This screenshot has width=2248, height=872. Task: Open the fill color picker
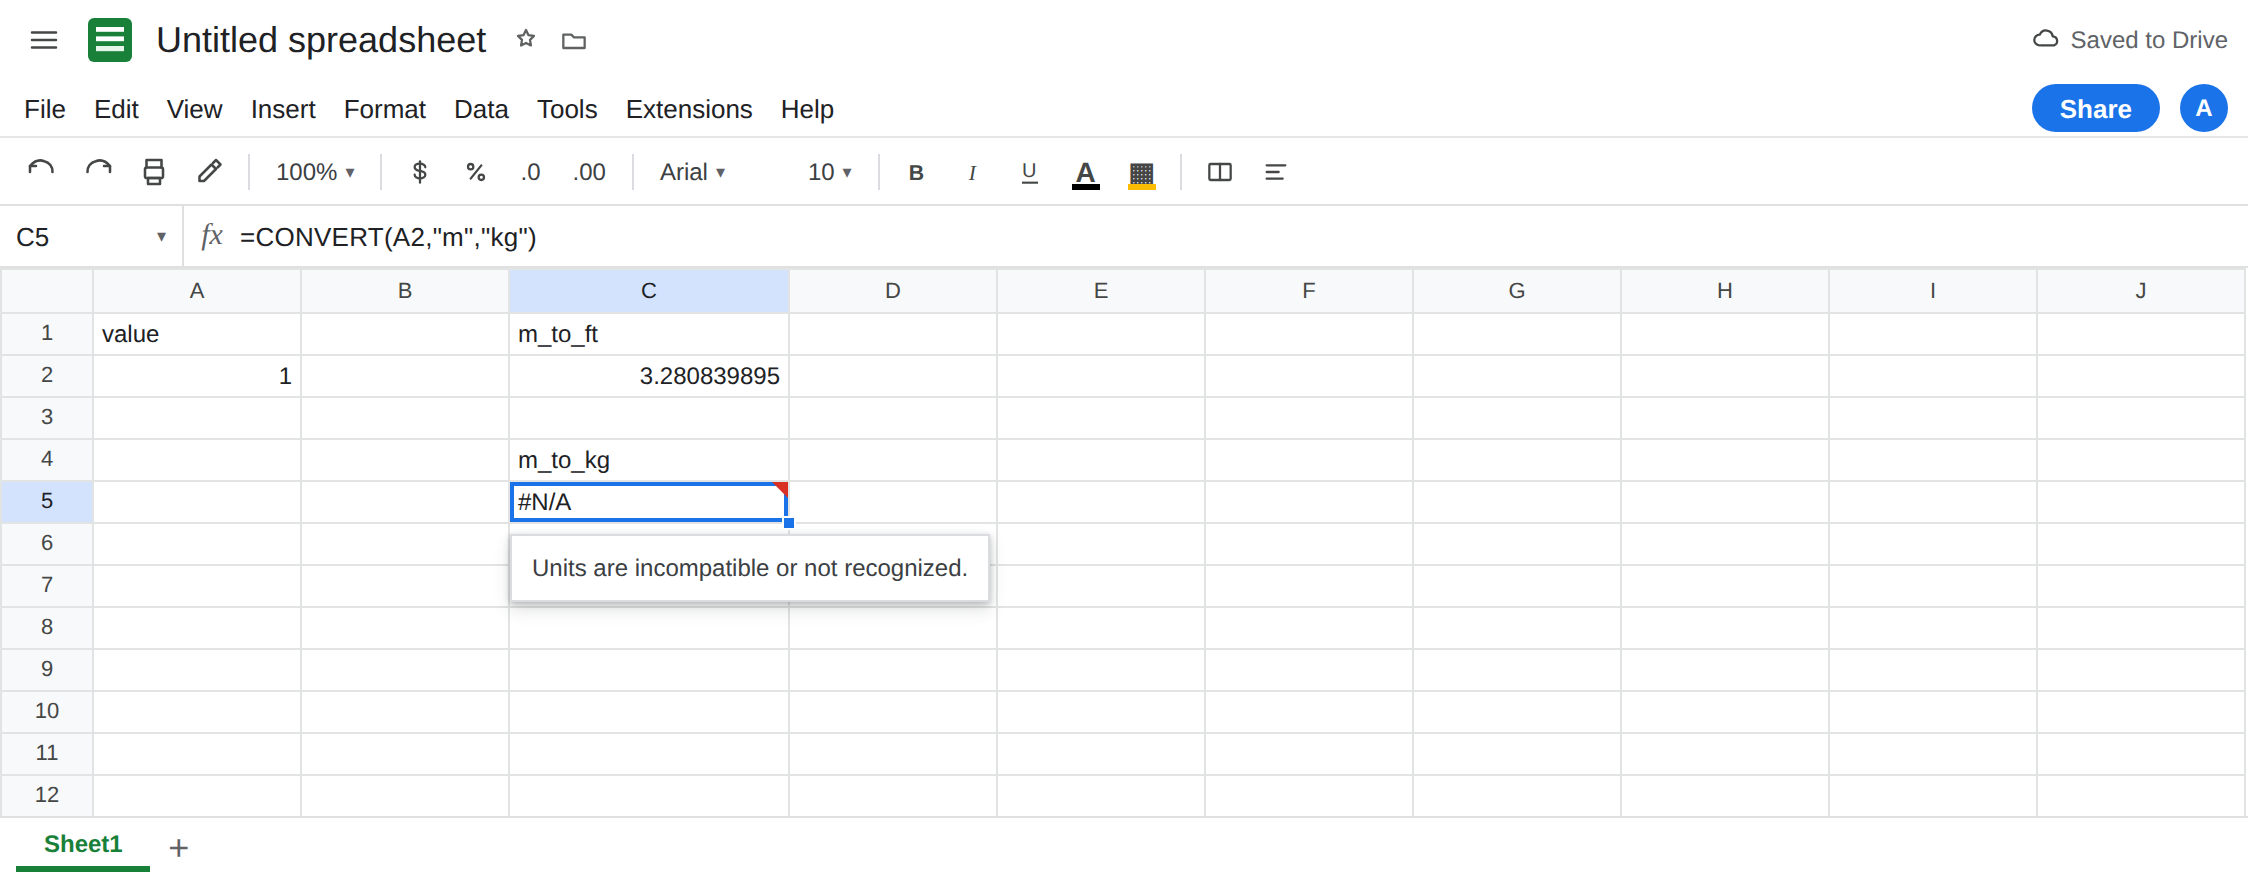click(1141, 173)
